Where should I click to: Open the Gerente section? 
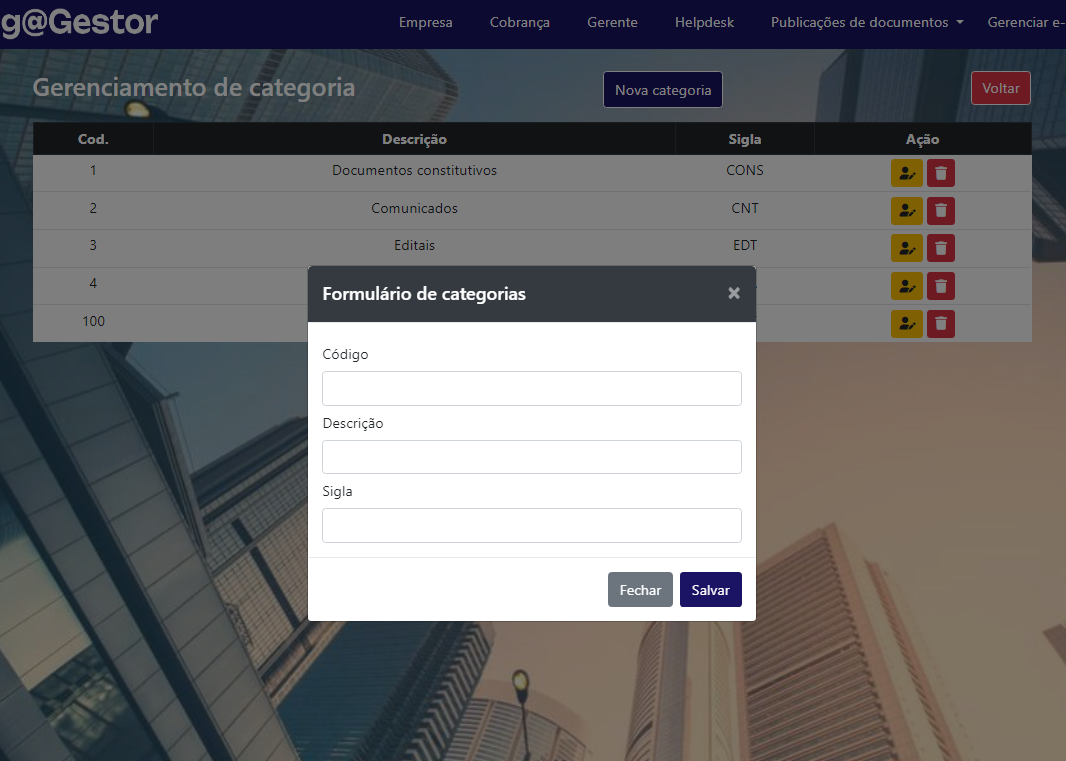(x=612, y=21)
